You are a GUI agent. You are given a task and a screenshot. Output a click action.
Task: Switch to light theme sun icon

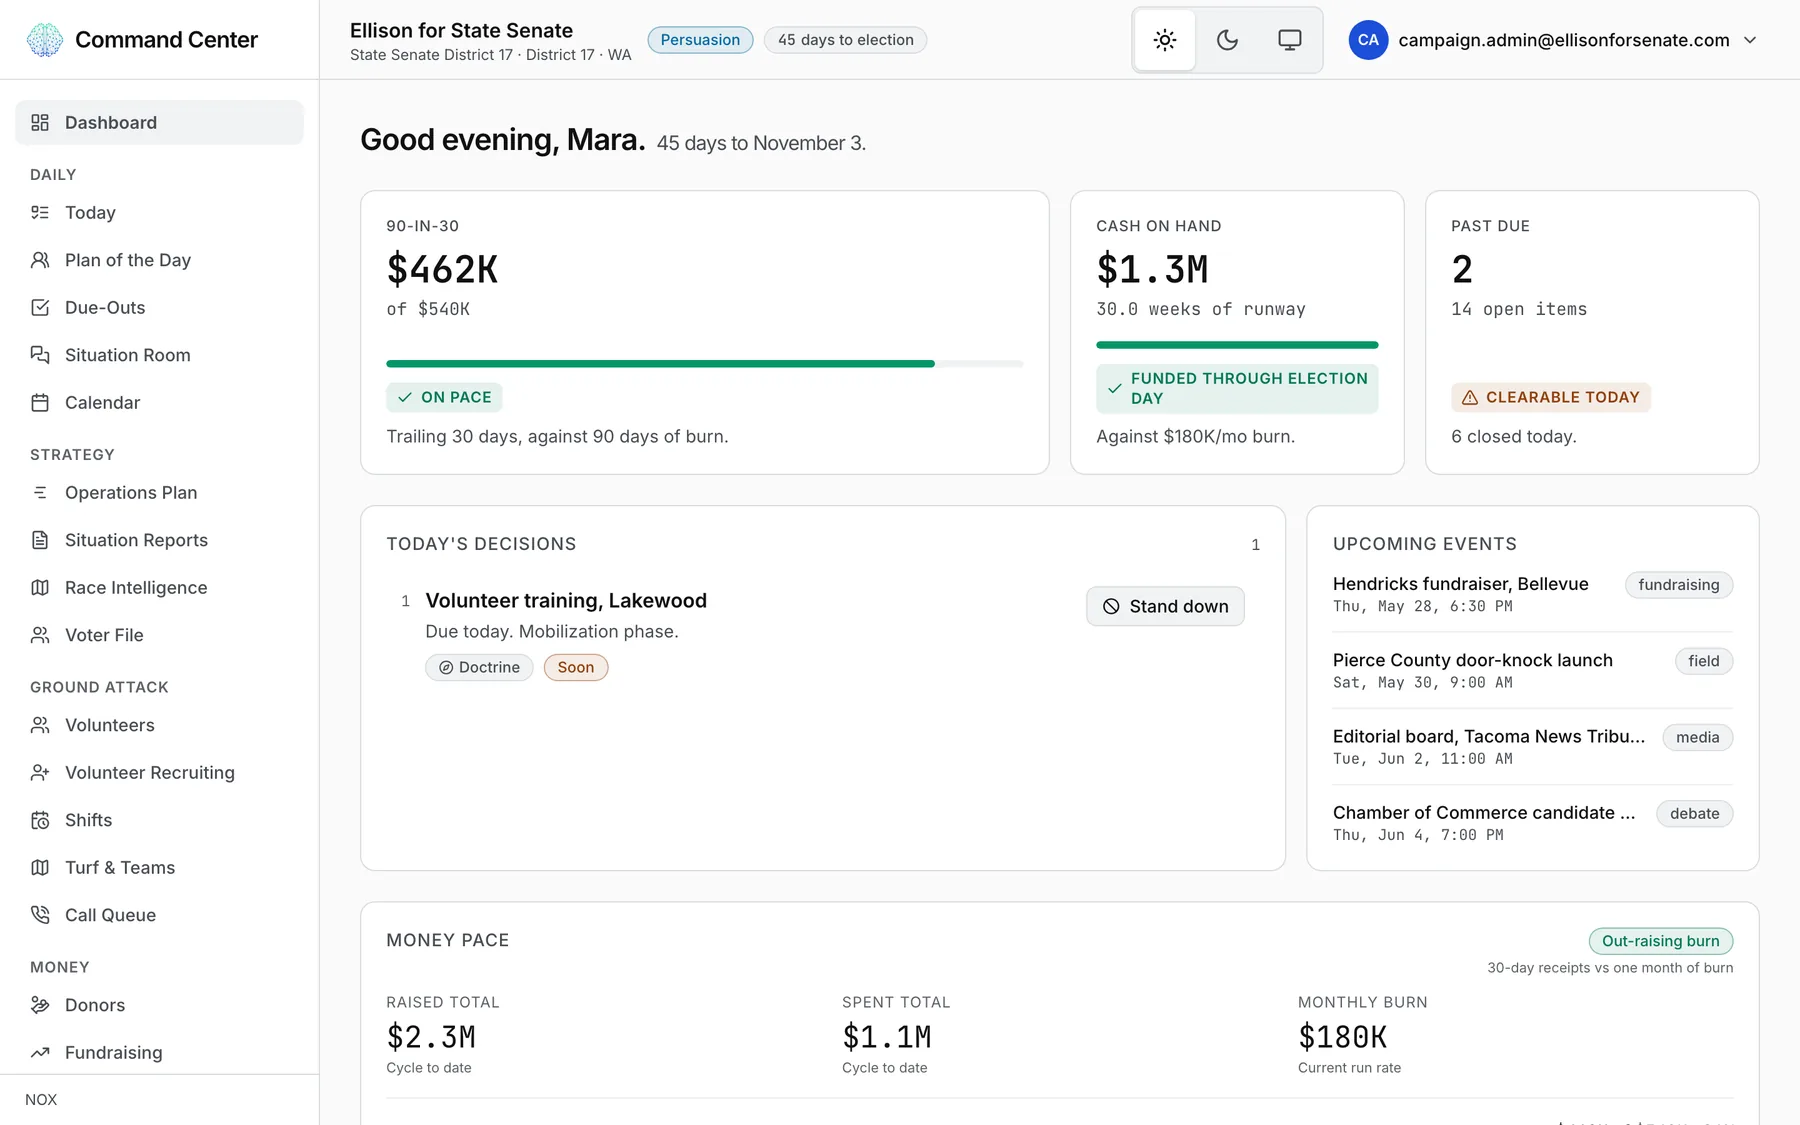[1165, 40]
